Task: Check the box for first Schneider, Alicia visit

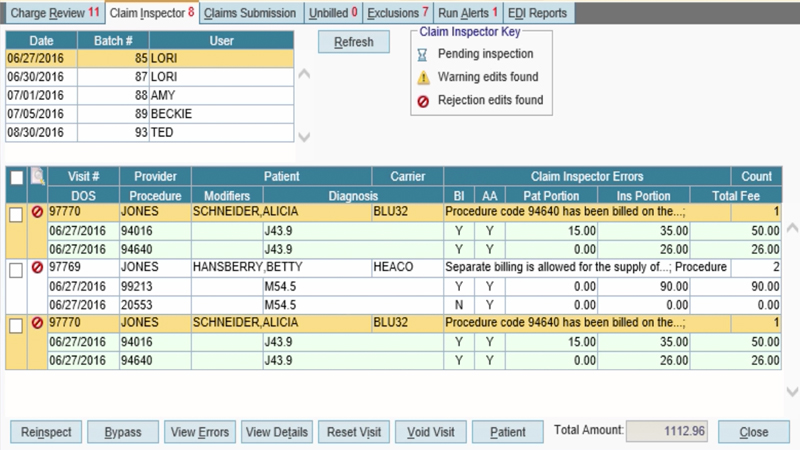Action: (x=16, y=213)
